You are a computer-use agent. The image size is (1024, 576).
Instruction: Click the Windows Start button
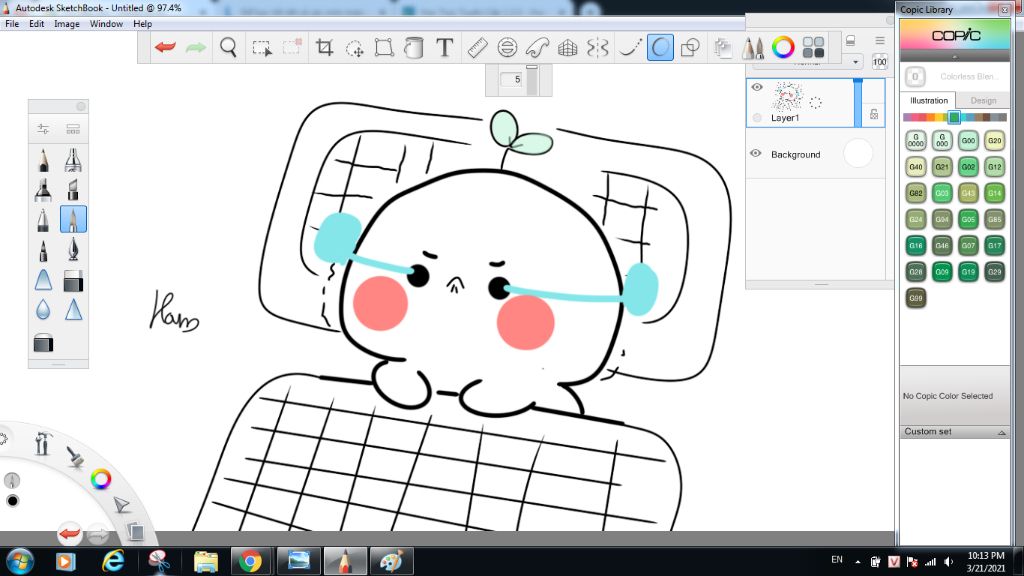[20, 561]
